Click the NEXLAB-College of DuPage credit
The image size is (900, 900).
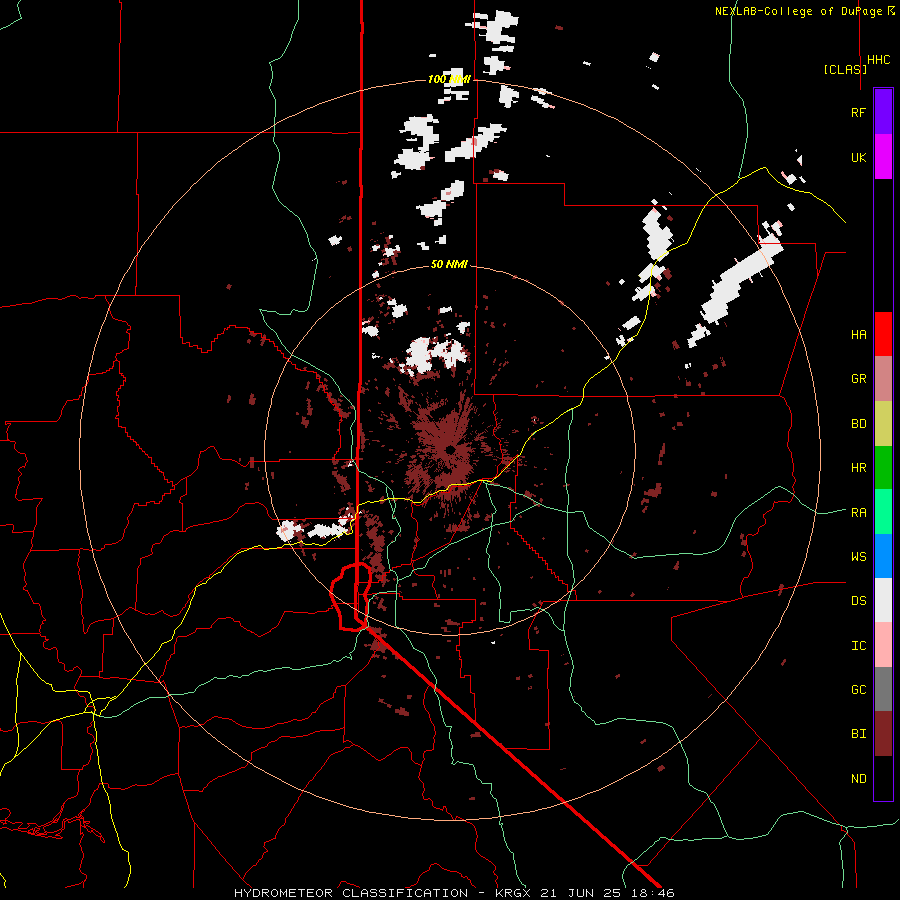click(804, 11)
